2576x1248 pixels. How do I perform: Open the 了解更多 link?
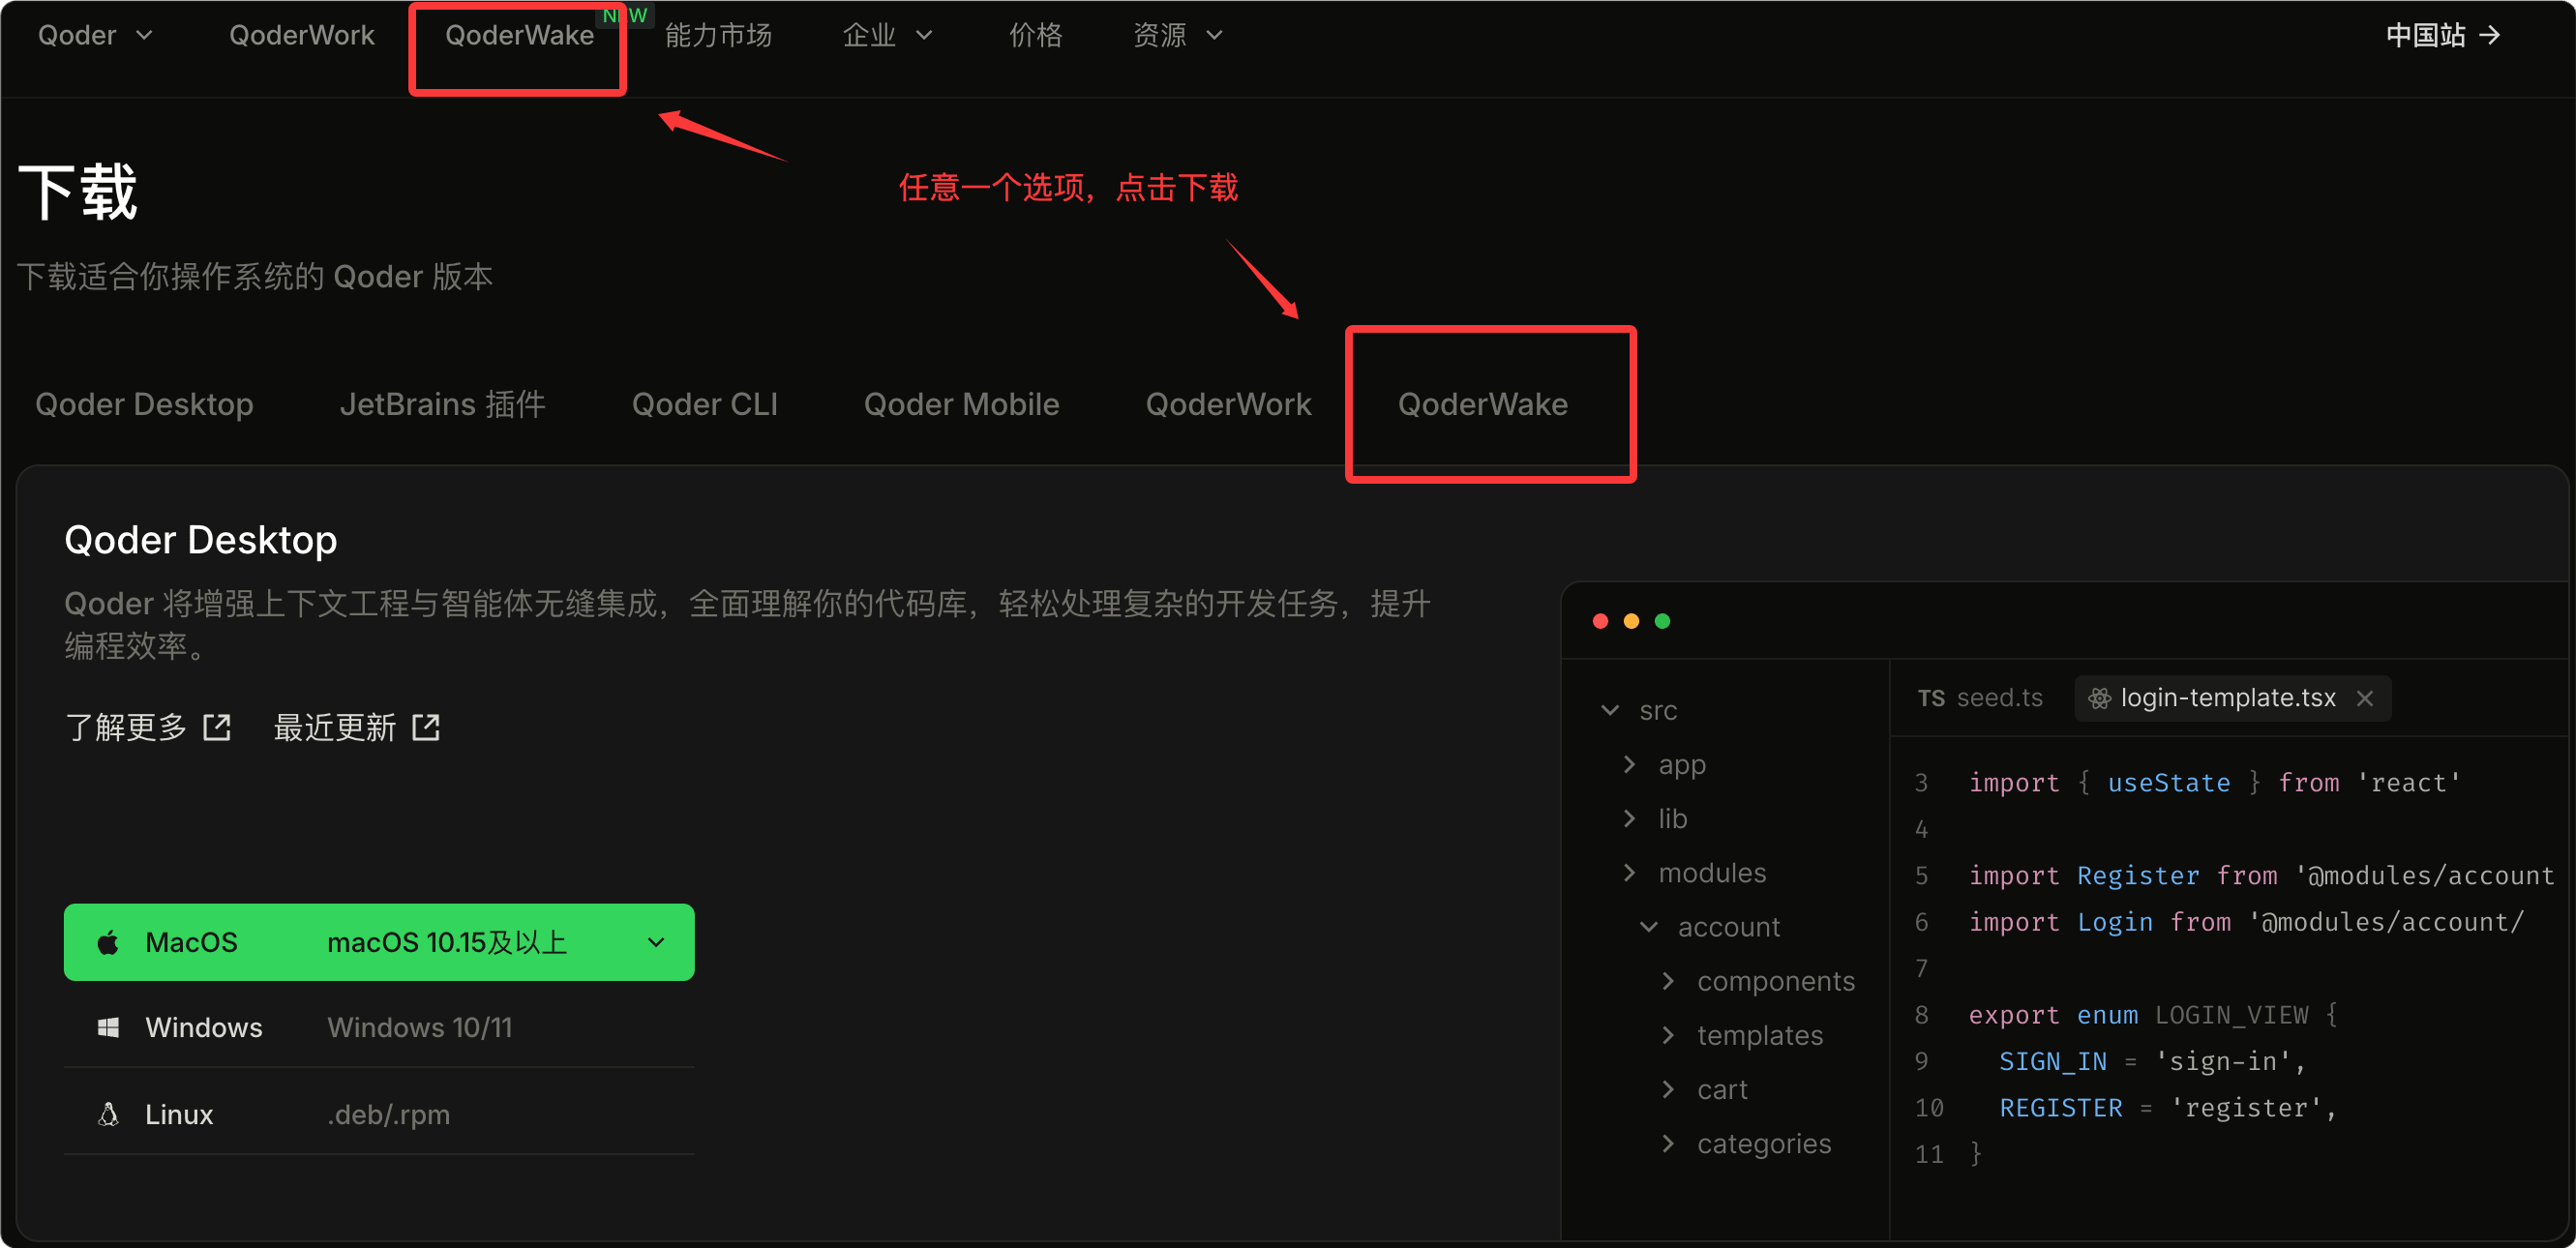point(148,727)
